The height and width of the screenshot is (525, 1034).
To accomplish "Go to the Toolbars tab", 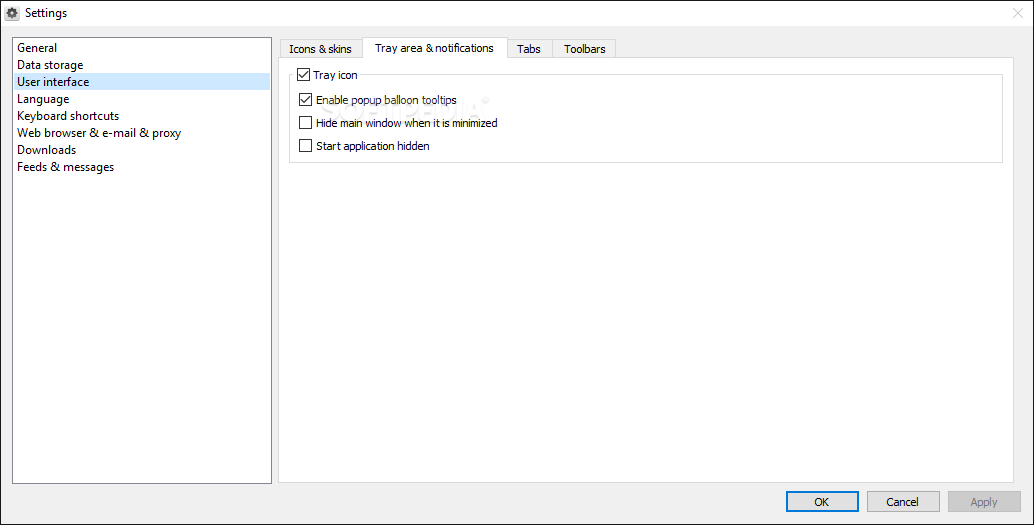I will point(584,49).
